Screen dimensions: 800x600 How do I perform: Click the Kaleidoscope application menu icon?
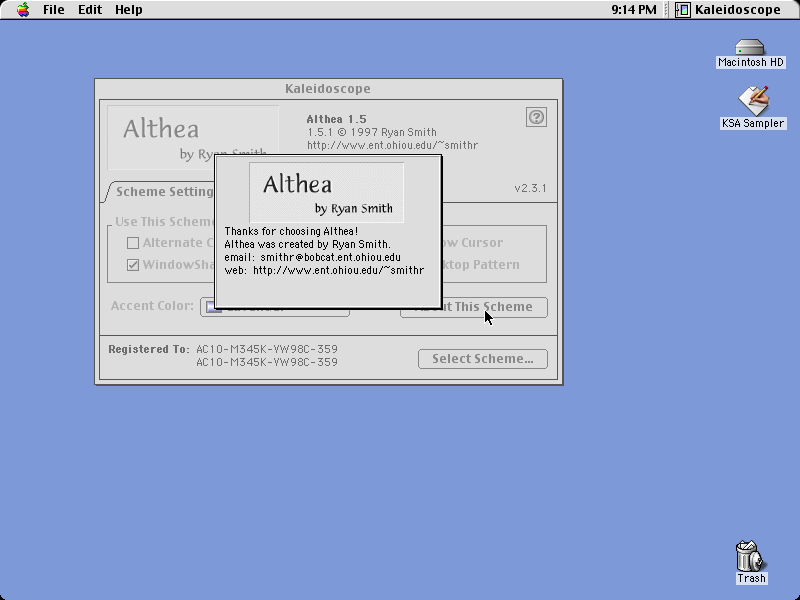point(683,10)
